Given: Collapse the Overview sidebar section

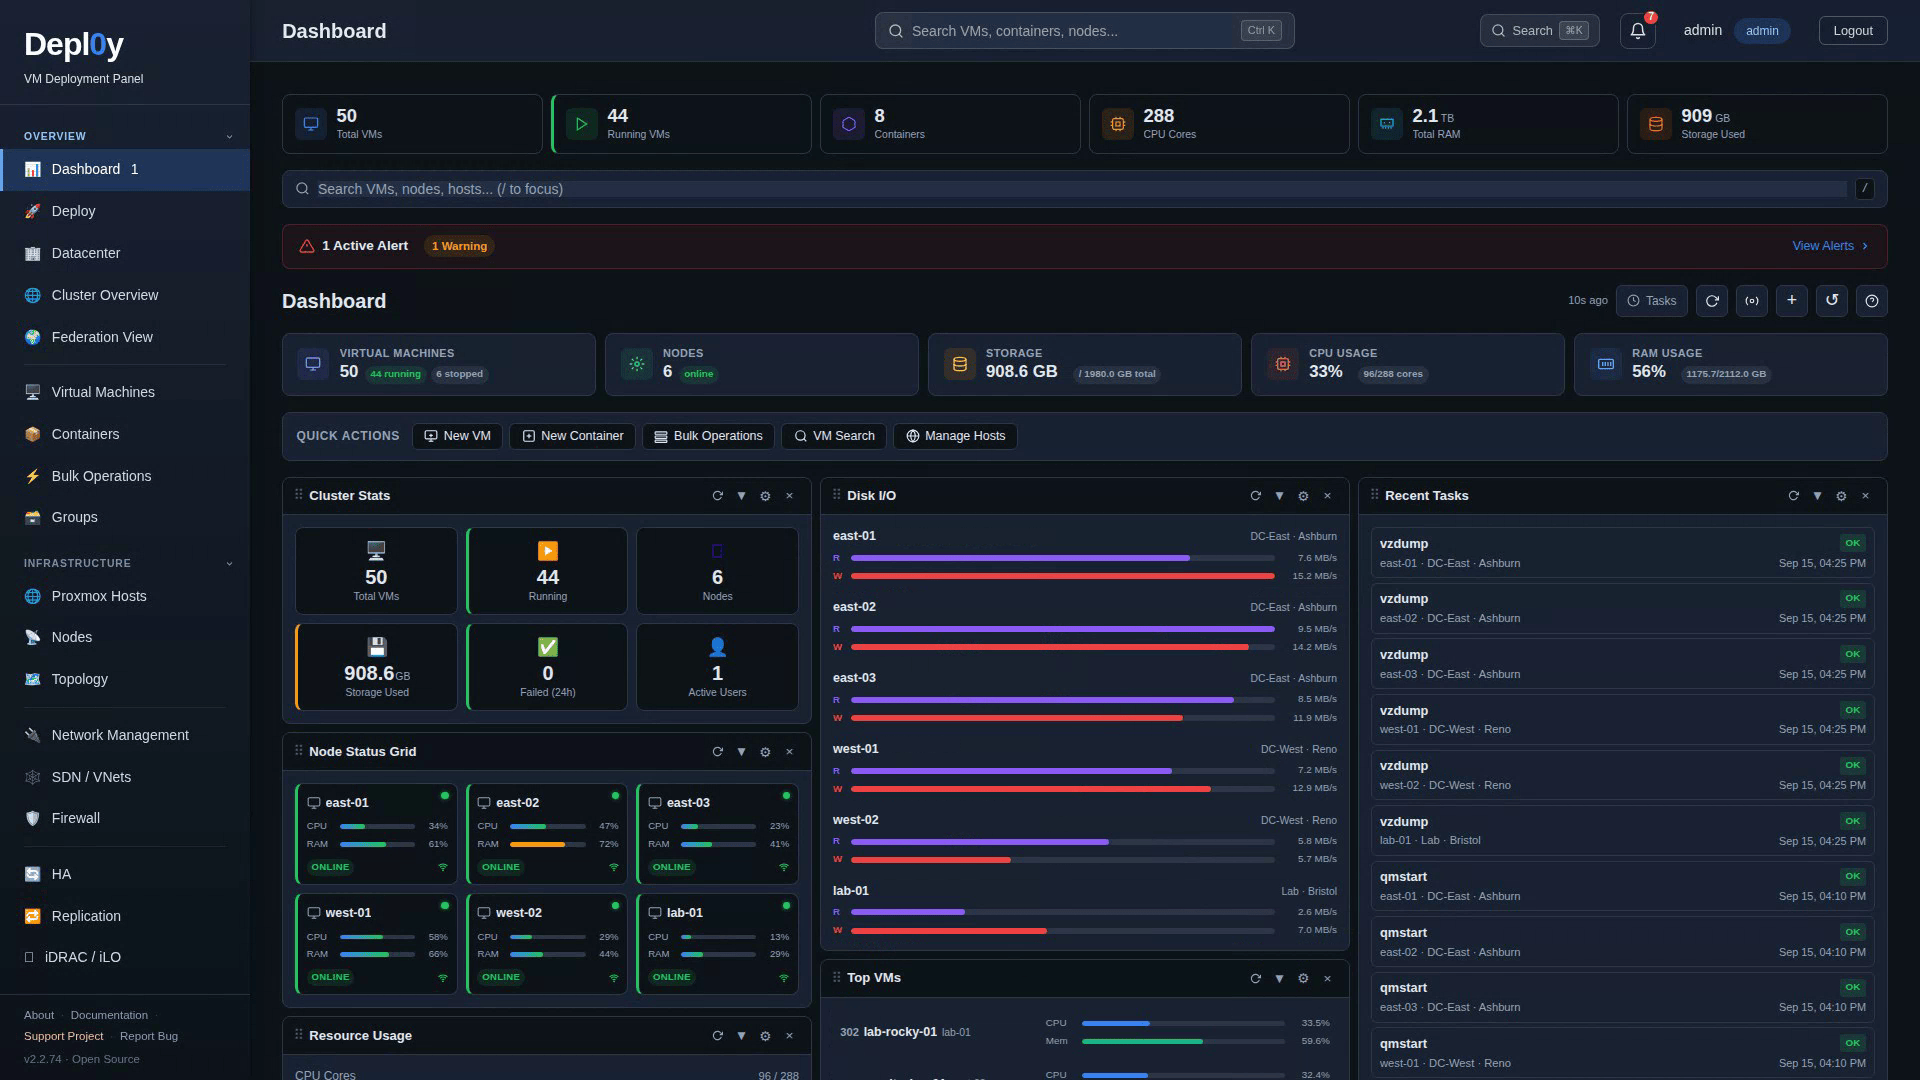Looking at the screenshot, I should tap(229, 136).
